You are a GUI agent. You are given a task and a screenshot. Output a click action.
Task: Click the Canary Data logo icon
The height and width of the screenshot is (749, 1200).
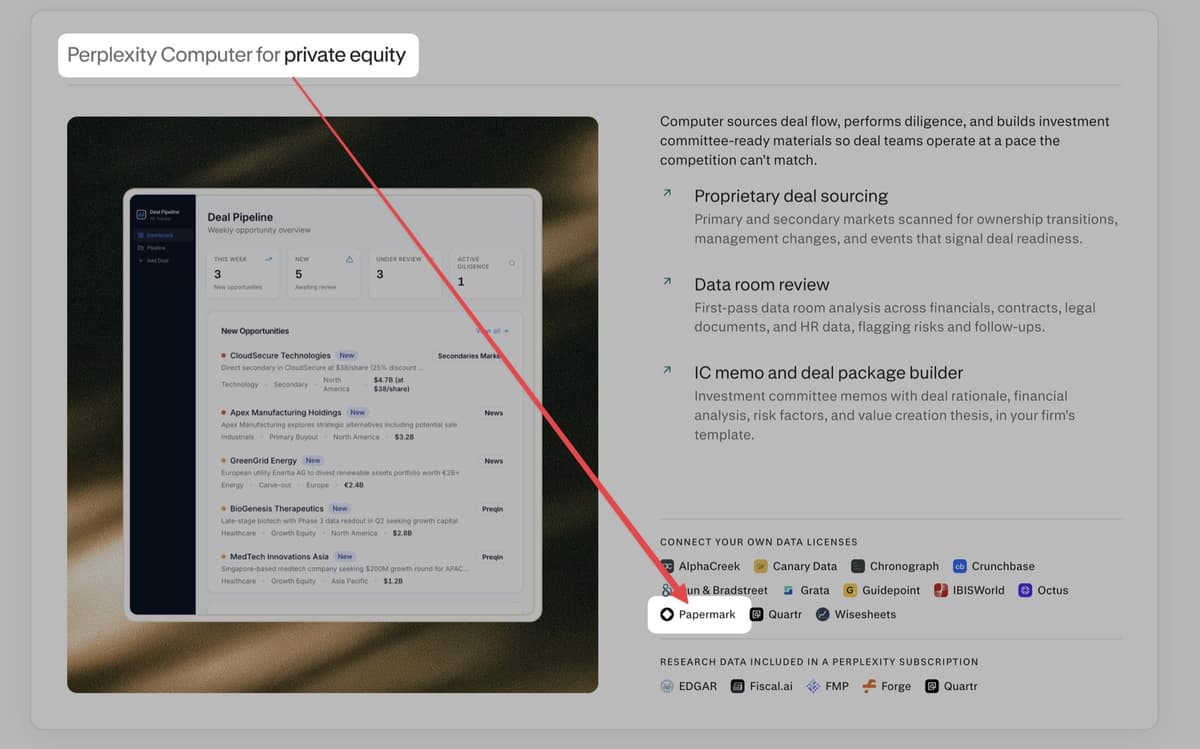(761, 566)
